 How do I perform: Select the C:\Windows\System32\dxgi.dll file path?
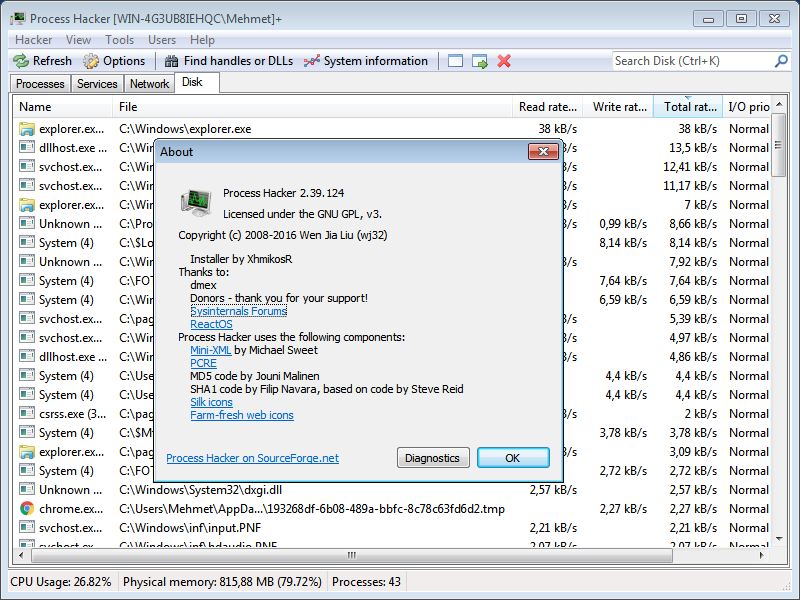pos(201,490)
